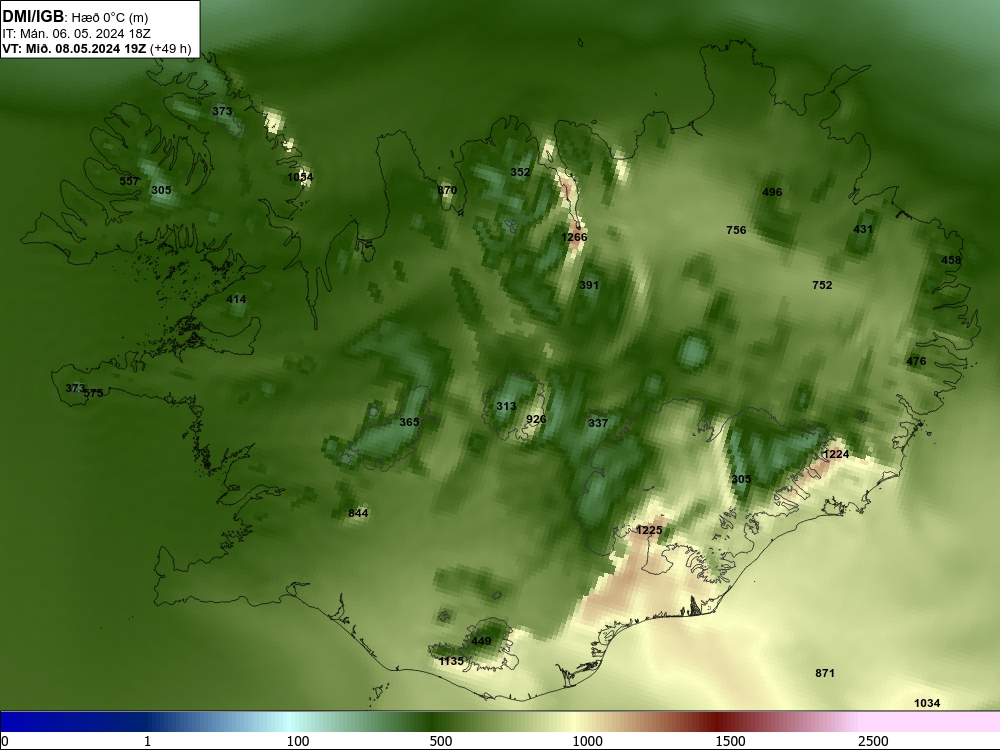
Task: Click the map value 575
Action: click(x=94, y=393)
